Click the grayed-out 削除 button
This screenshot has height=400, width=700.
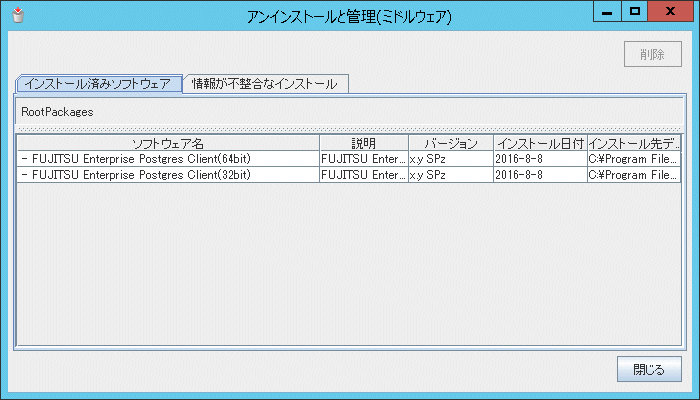653,54
